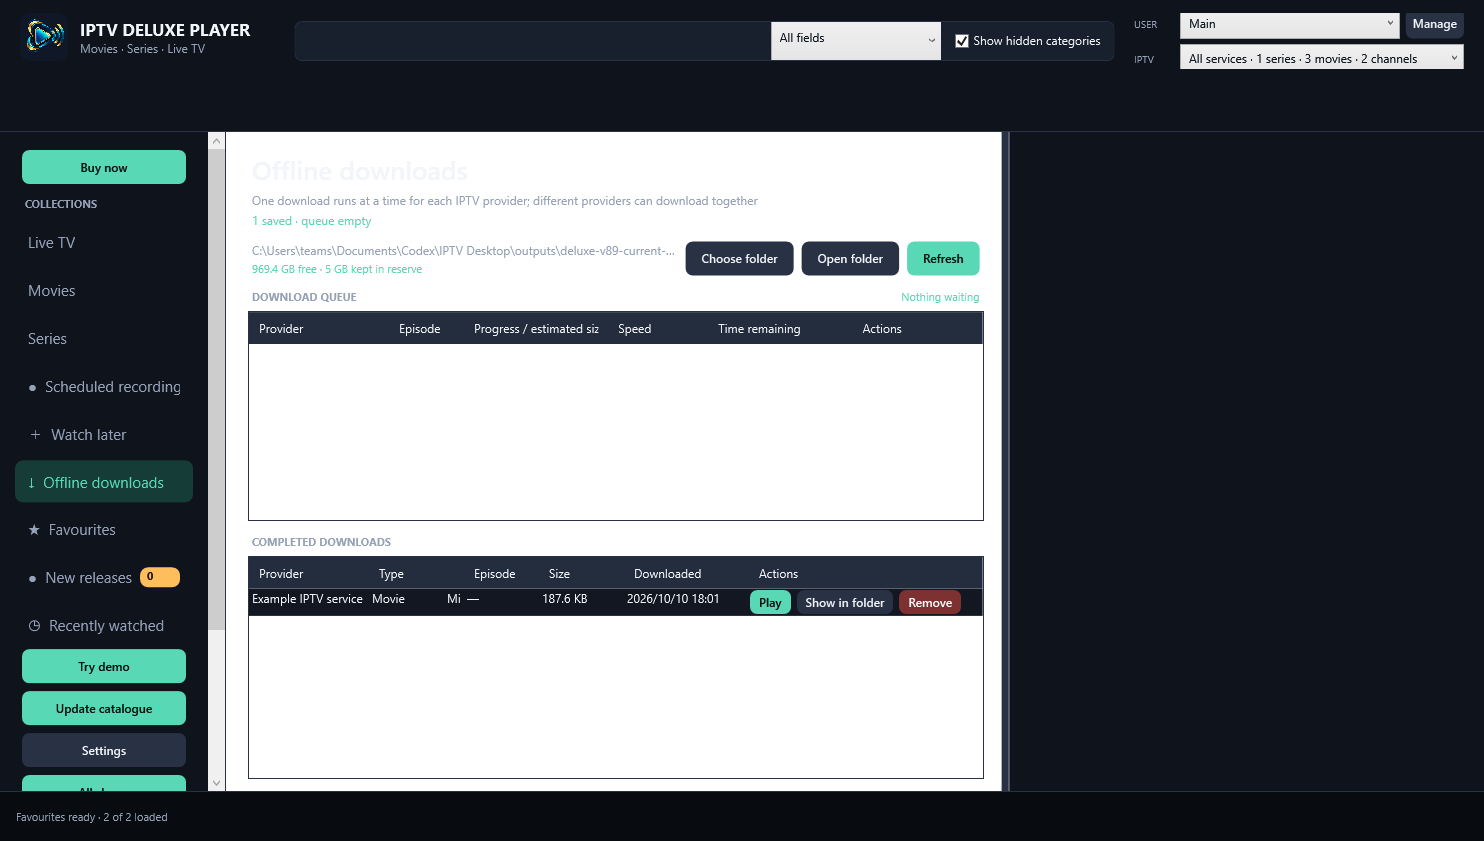Click the IPTV Deluxe Player logo icon

(43, 38)
